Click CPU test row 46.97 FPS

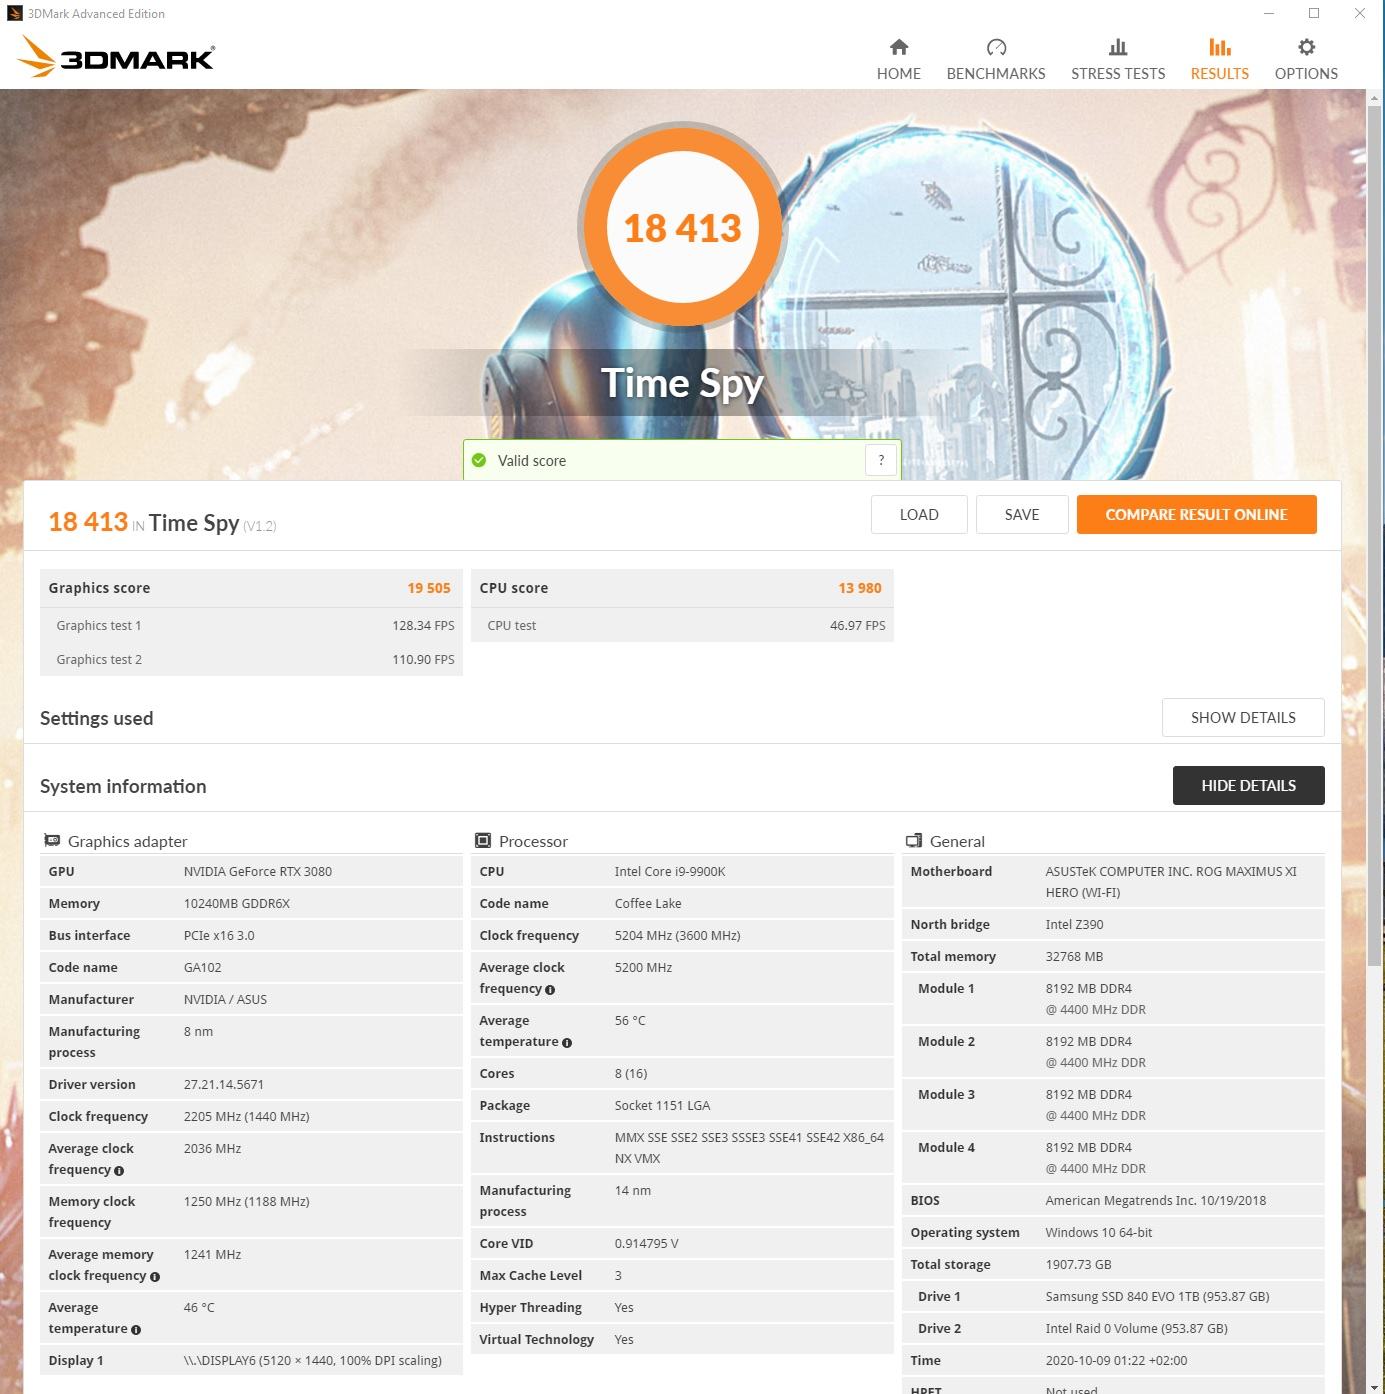coord(682,625)
